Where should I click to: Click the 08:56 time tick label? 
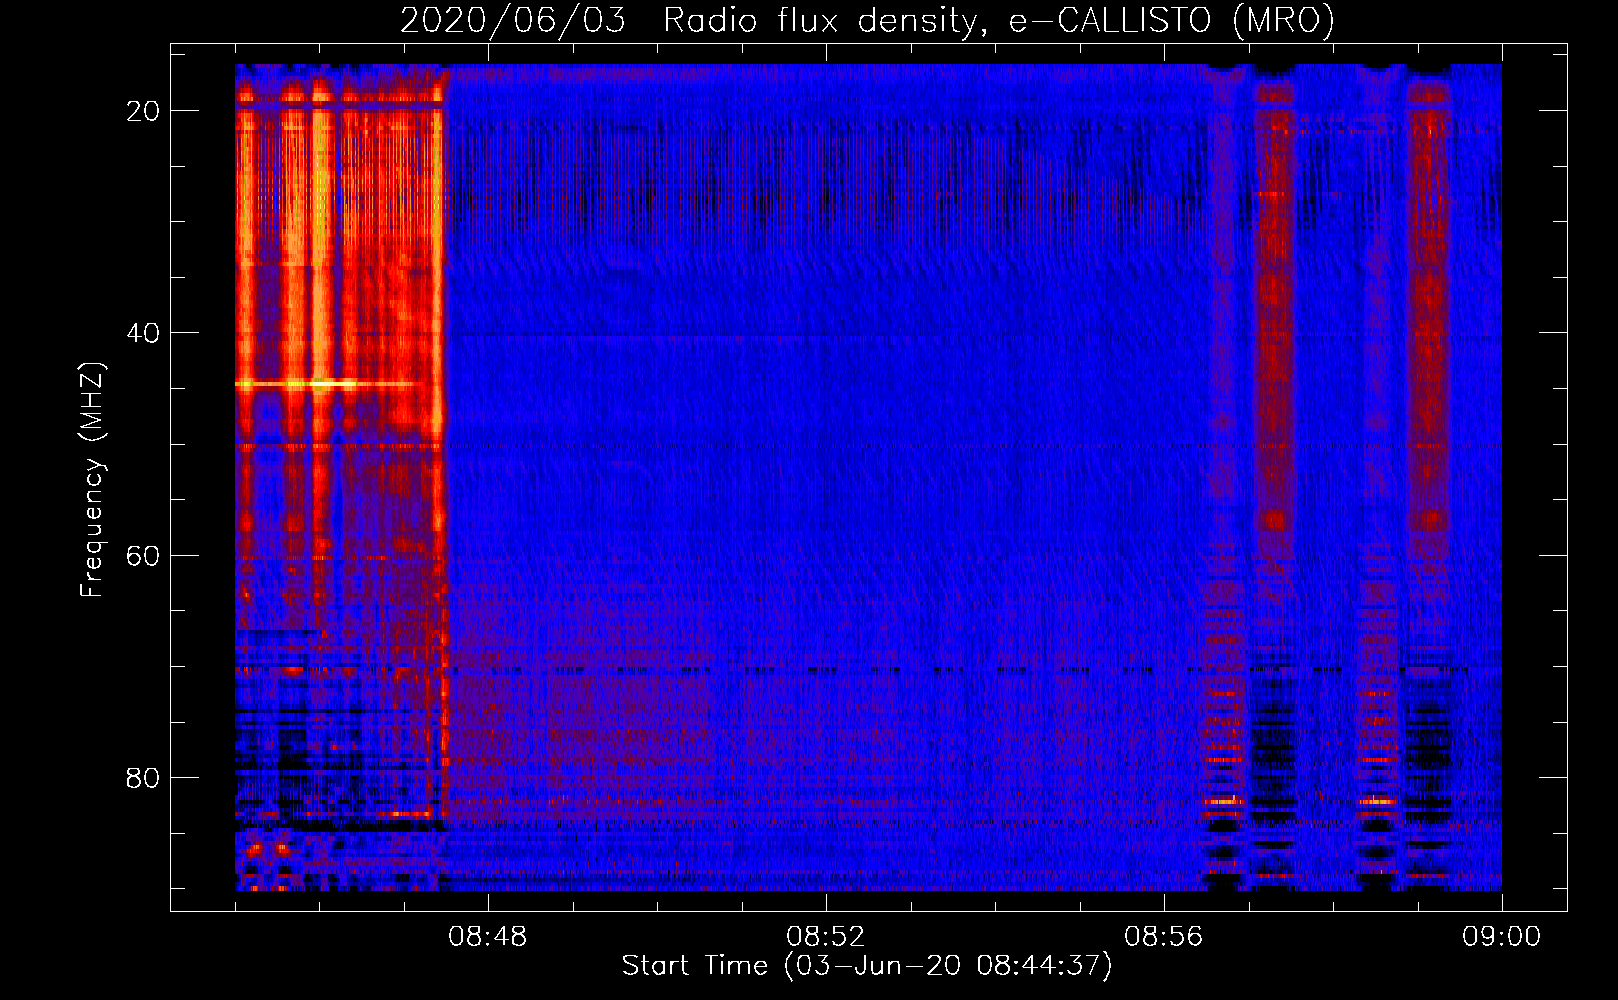click(x=1164, y=937)
